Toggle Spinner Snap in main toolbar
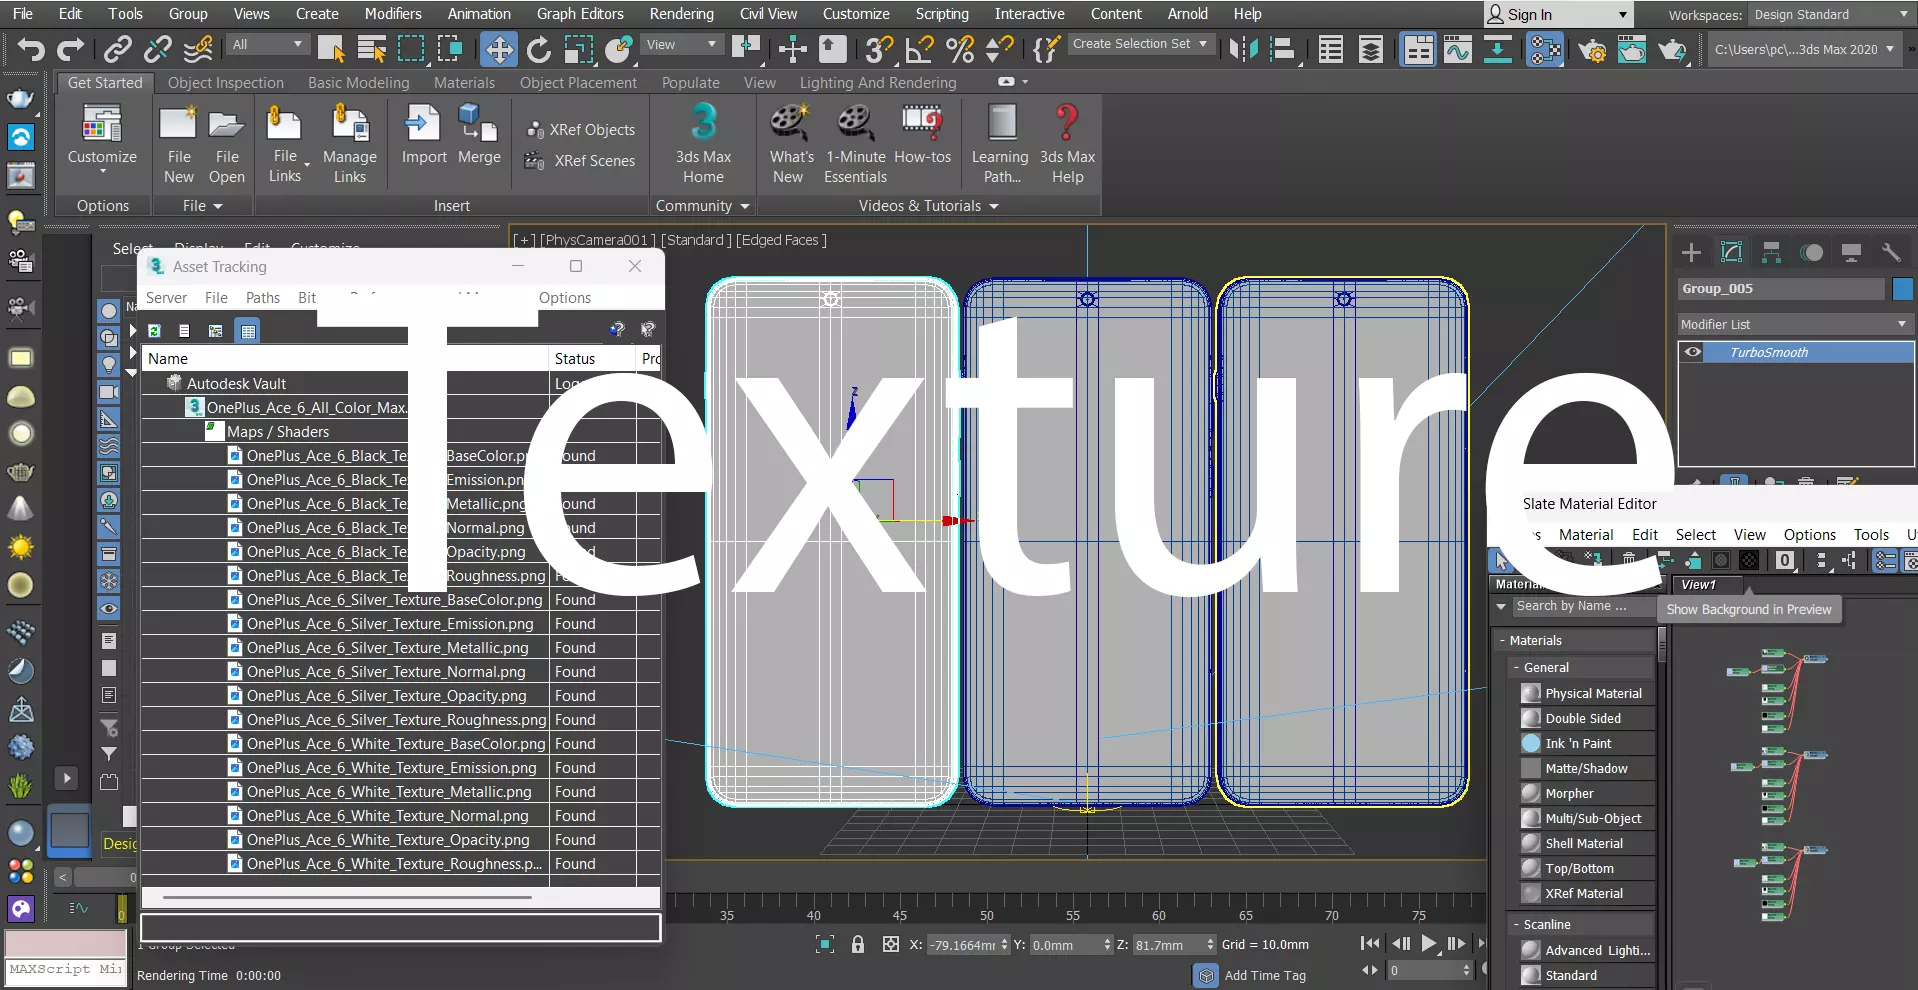The image size is (1918, 990). click(999, 48)
